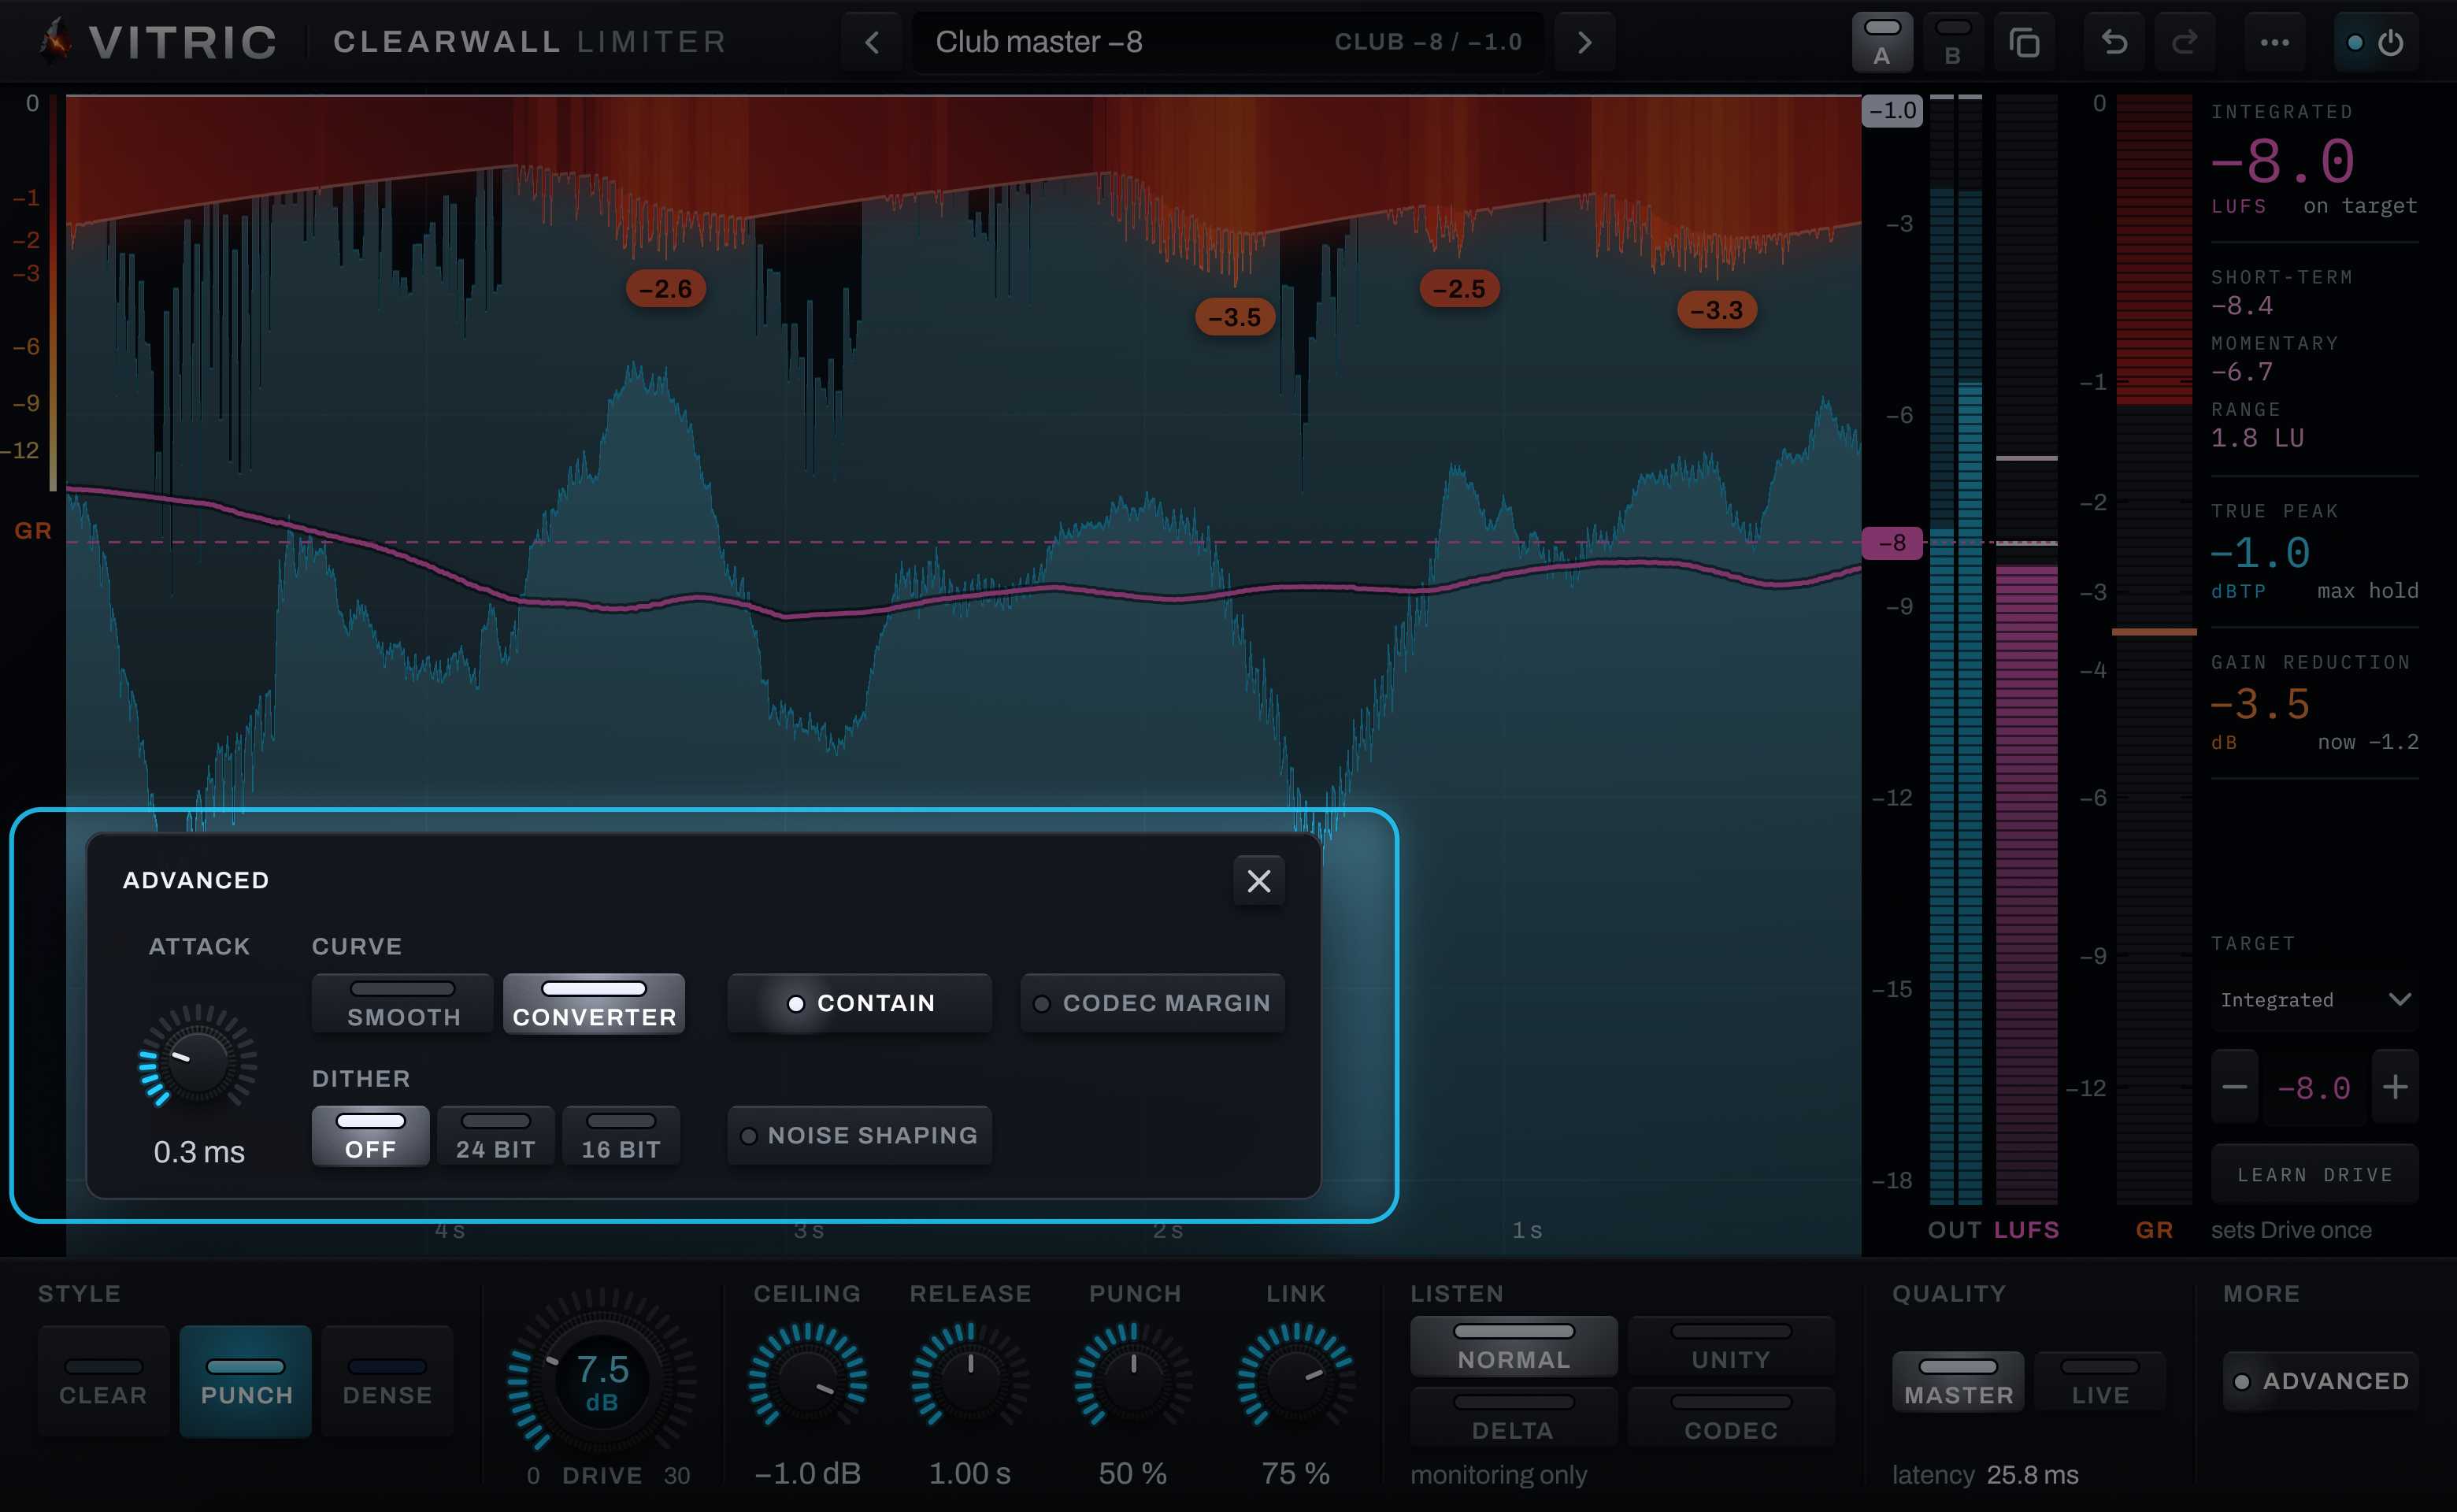Toggle the plugin power bypass button
The width and height of the screenshot is (2457, 1512).
click(x=2376, y=42)
